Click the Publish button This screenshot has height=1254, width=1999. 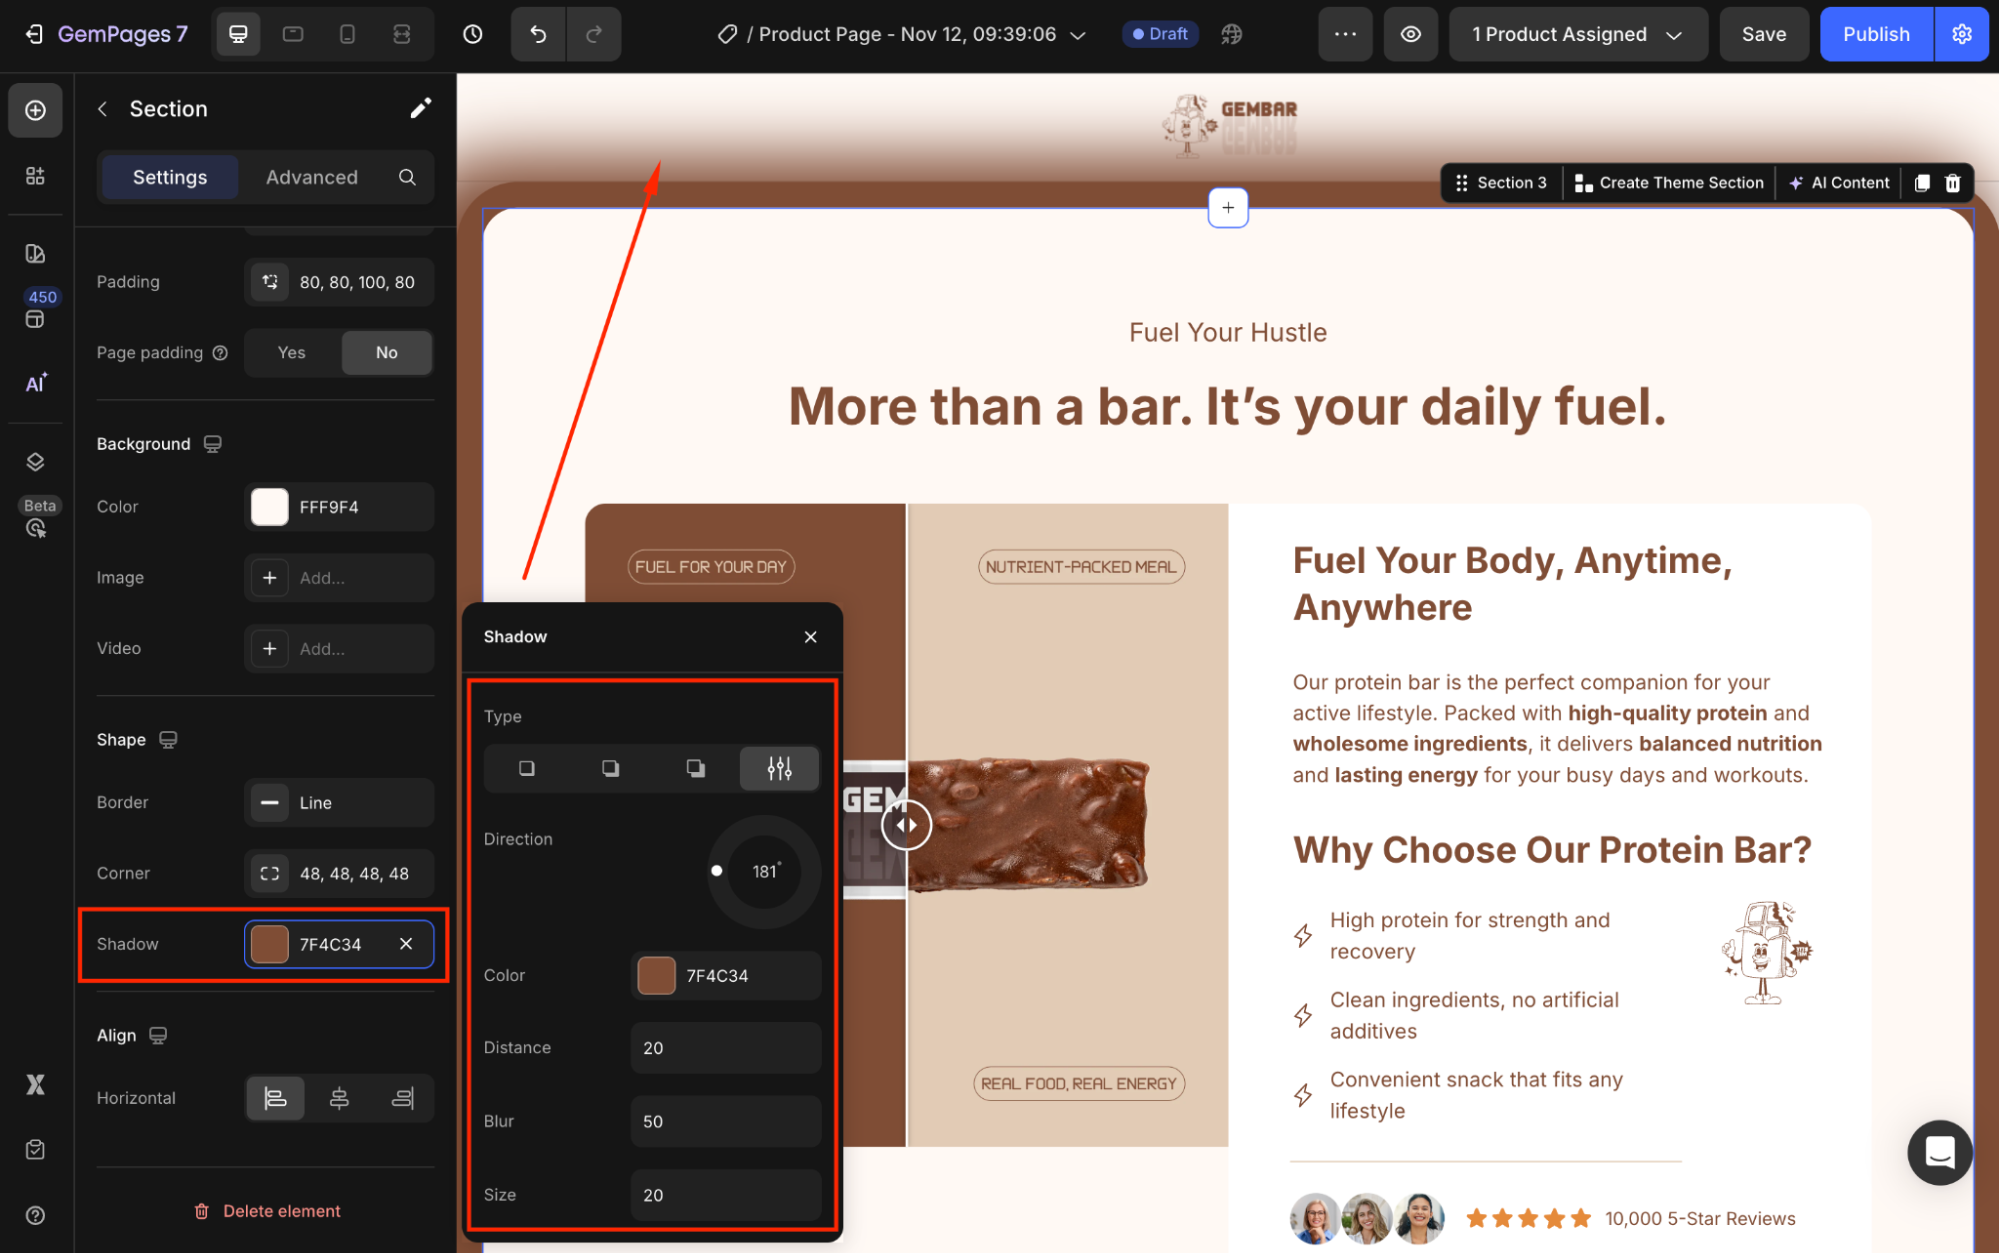(x=1875, y=34)
